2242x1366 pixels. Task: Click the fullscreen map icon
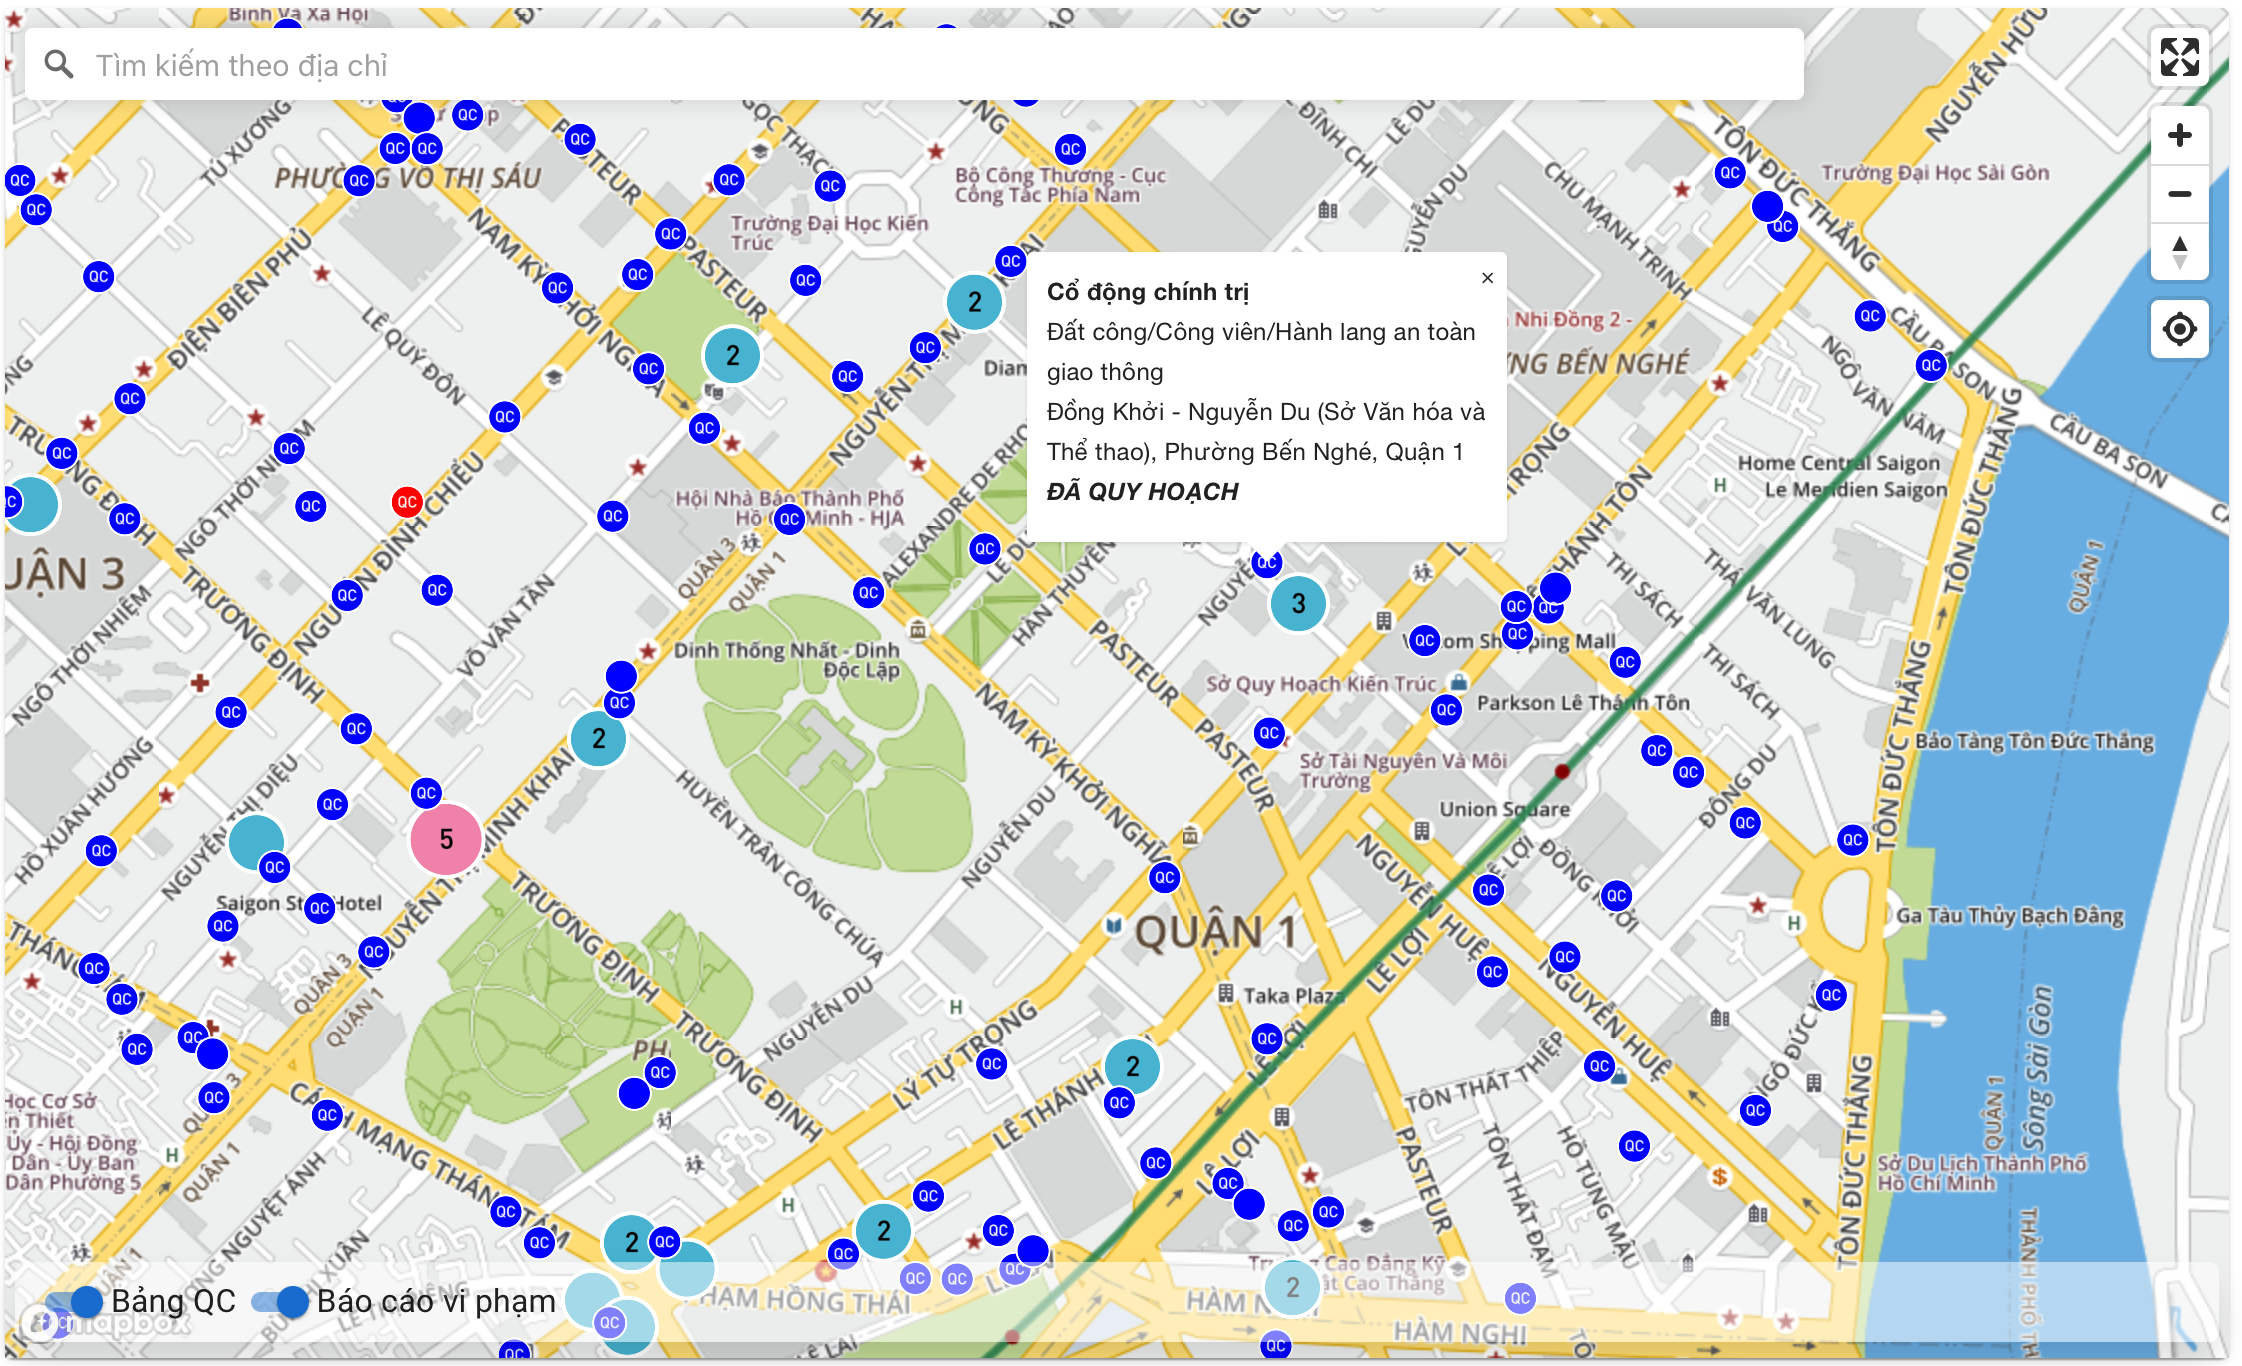[2179, 58]
